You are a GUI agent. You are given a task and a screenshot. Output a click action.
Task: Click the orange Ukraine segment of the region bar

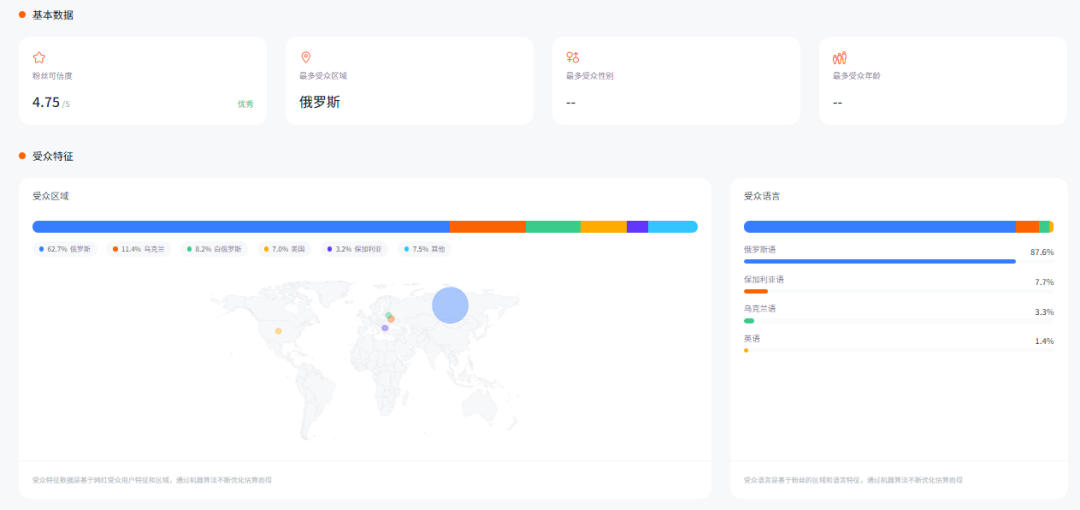pos(488,227)
